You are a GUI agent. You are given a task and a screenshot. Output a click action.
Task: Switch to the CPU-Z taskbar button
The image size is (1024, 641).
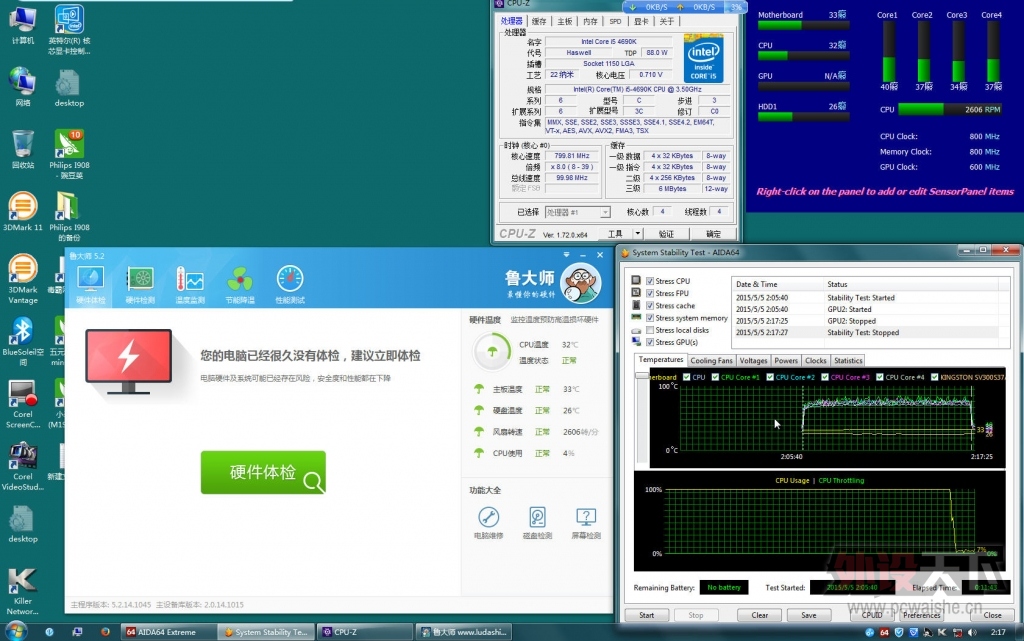[366, 632]
